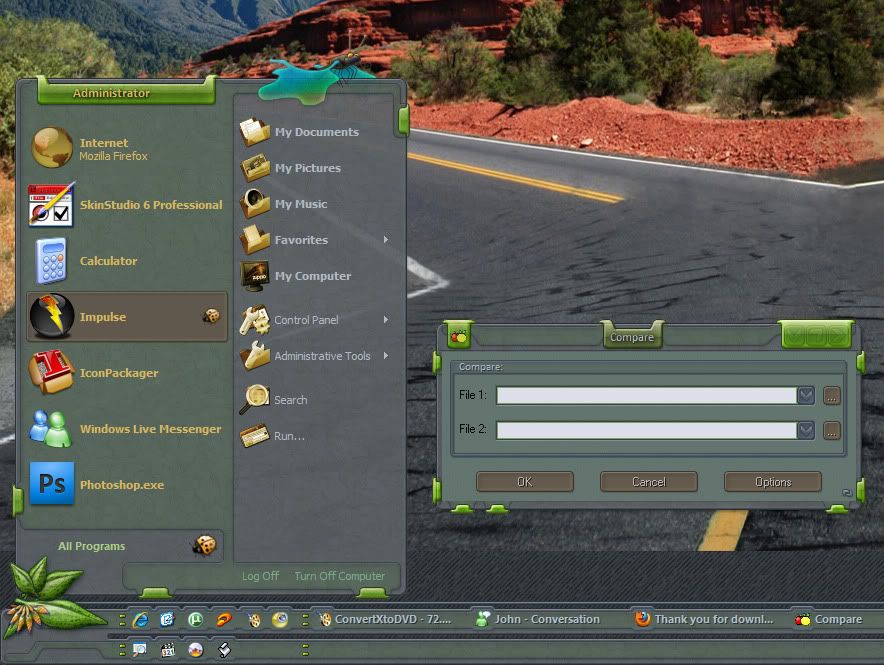Click the round dome-picture Quick Launch icon
884x665 pixels.
click(x=196, y=650)
